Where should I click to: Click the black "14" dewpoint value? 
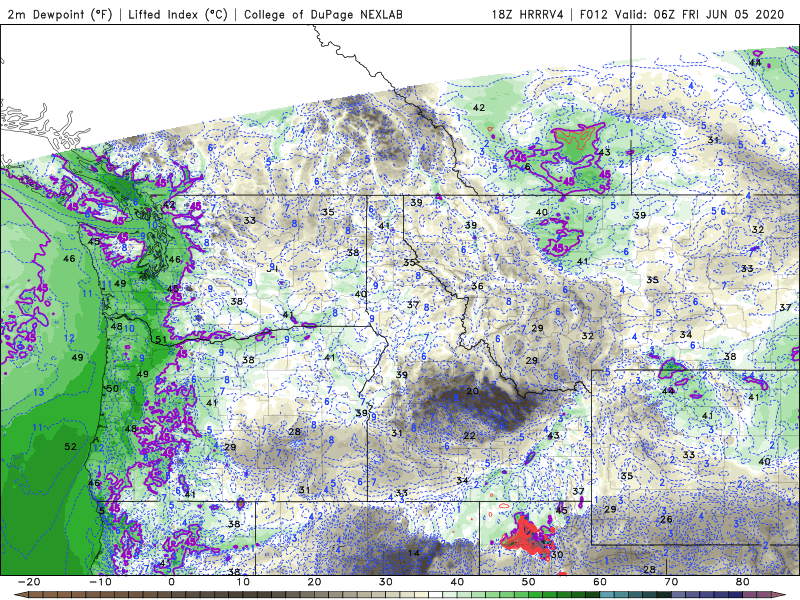[414, 553]
